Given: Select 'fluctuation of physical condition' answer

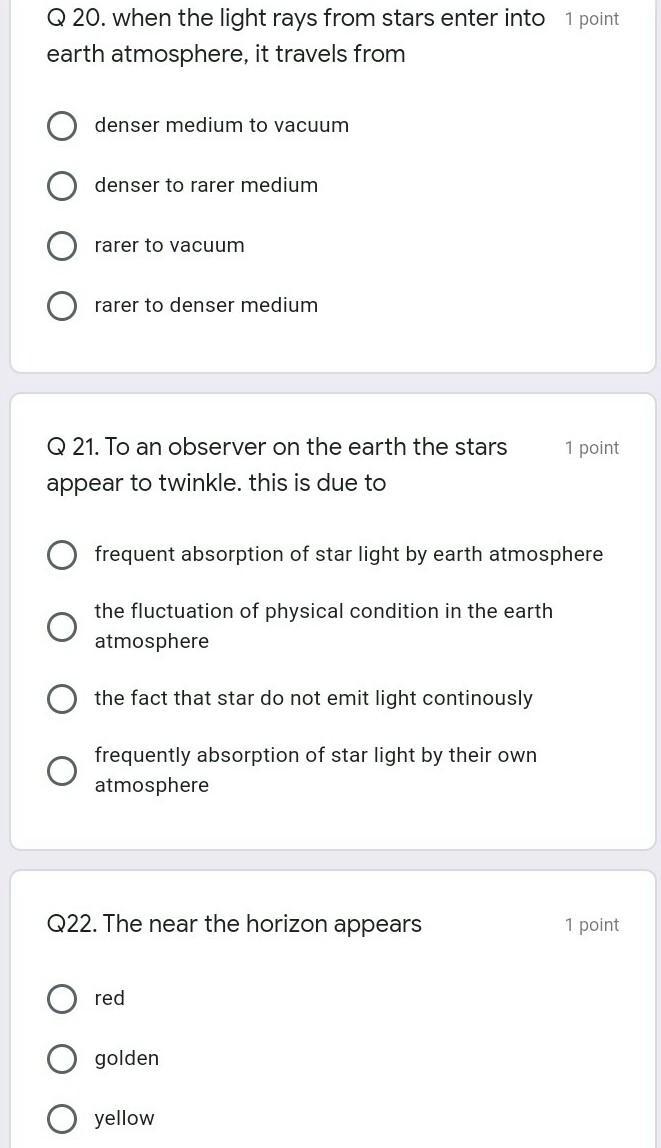Looking at the screenshot, I should click(62, 627).
